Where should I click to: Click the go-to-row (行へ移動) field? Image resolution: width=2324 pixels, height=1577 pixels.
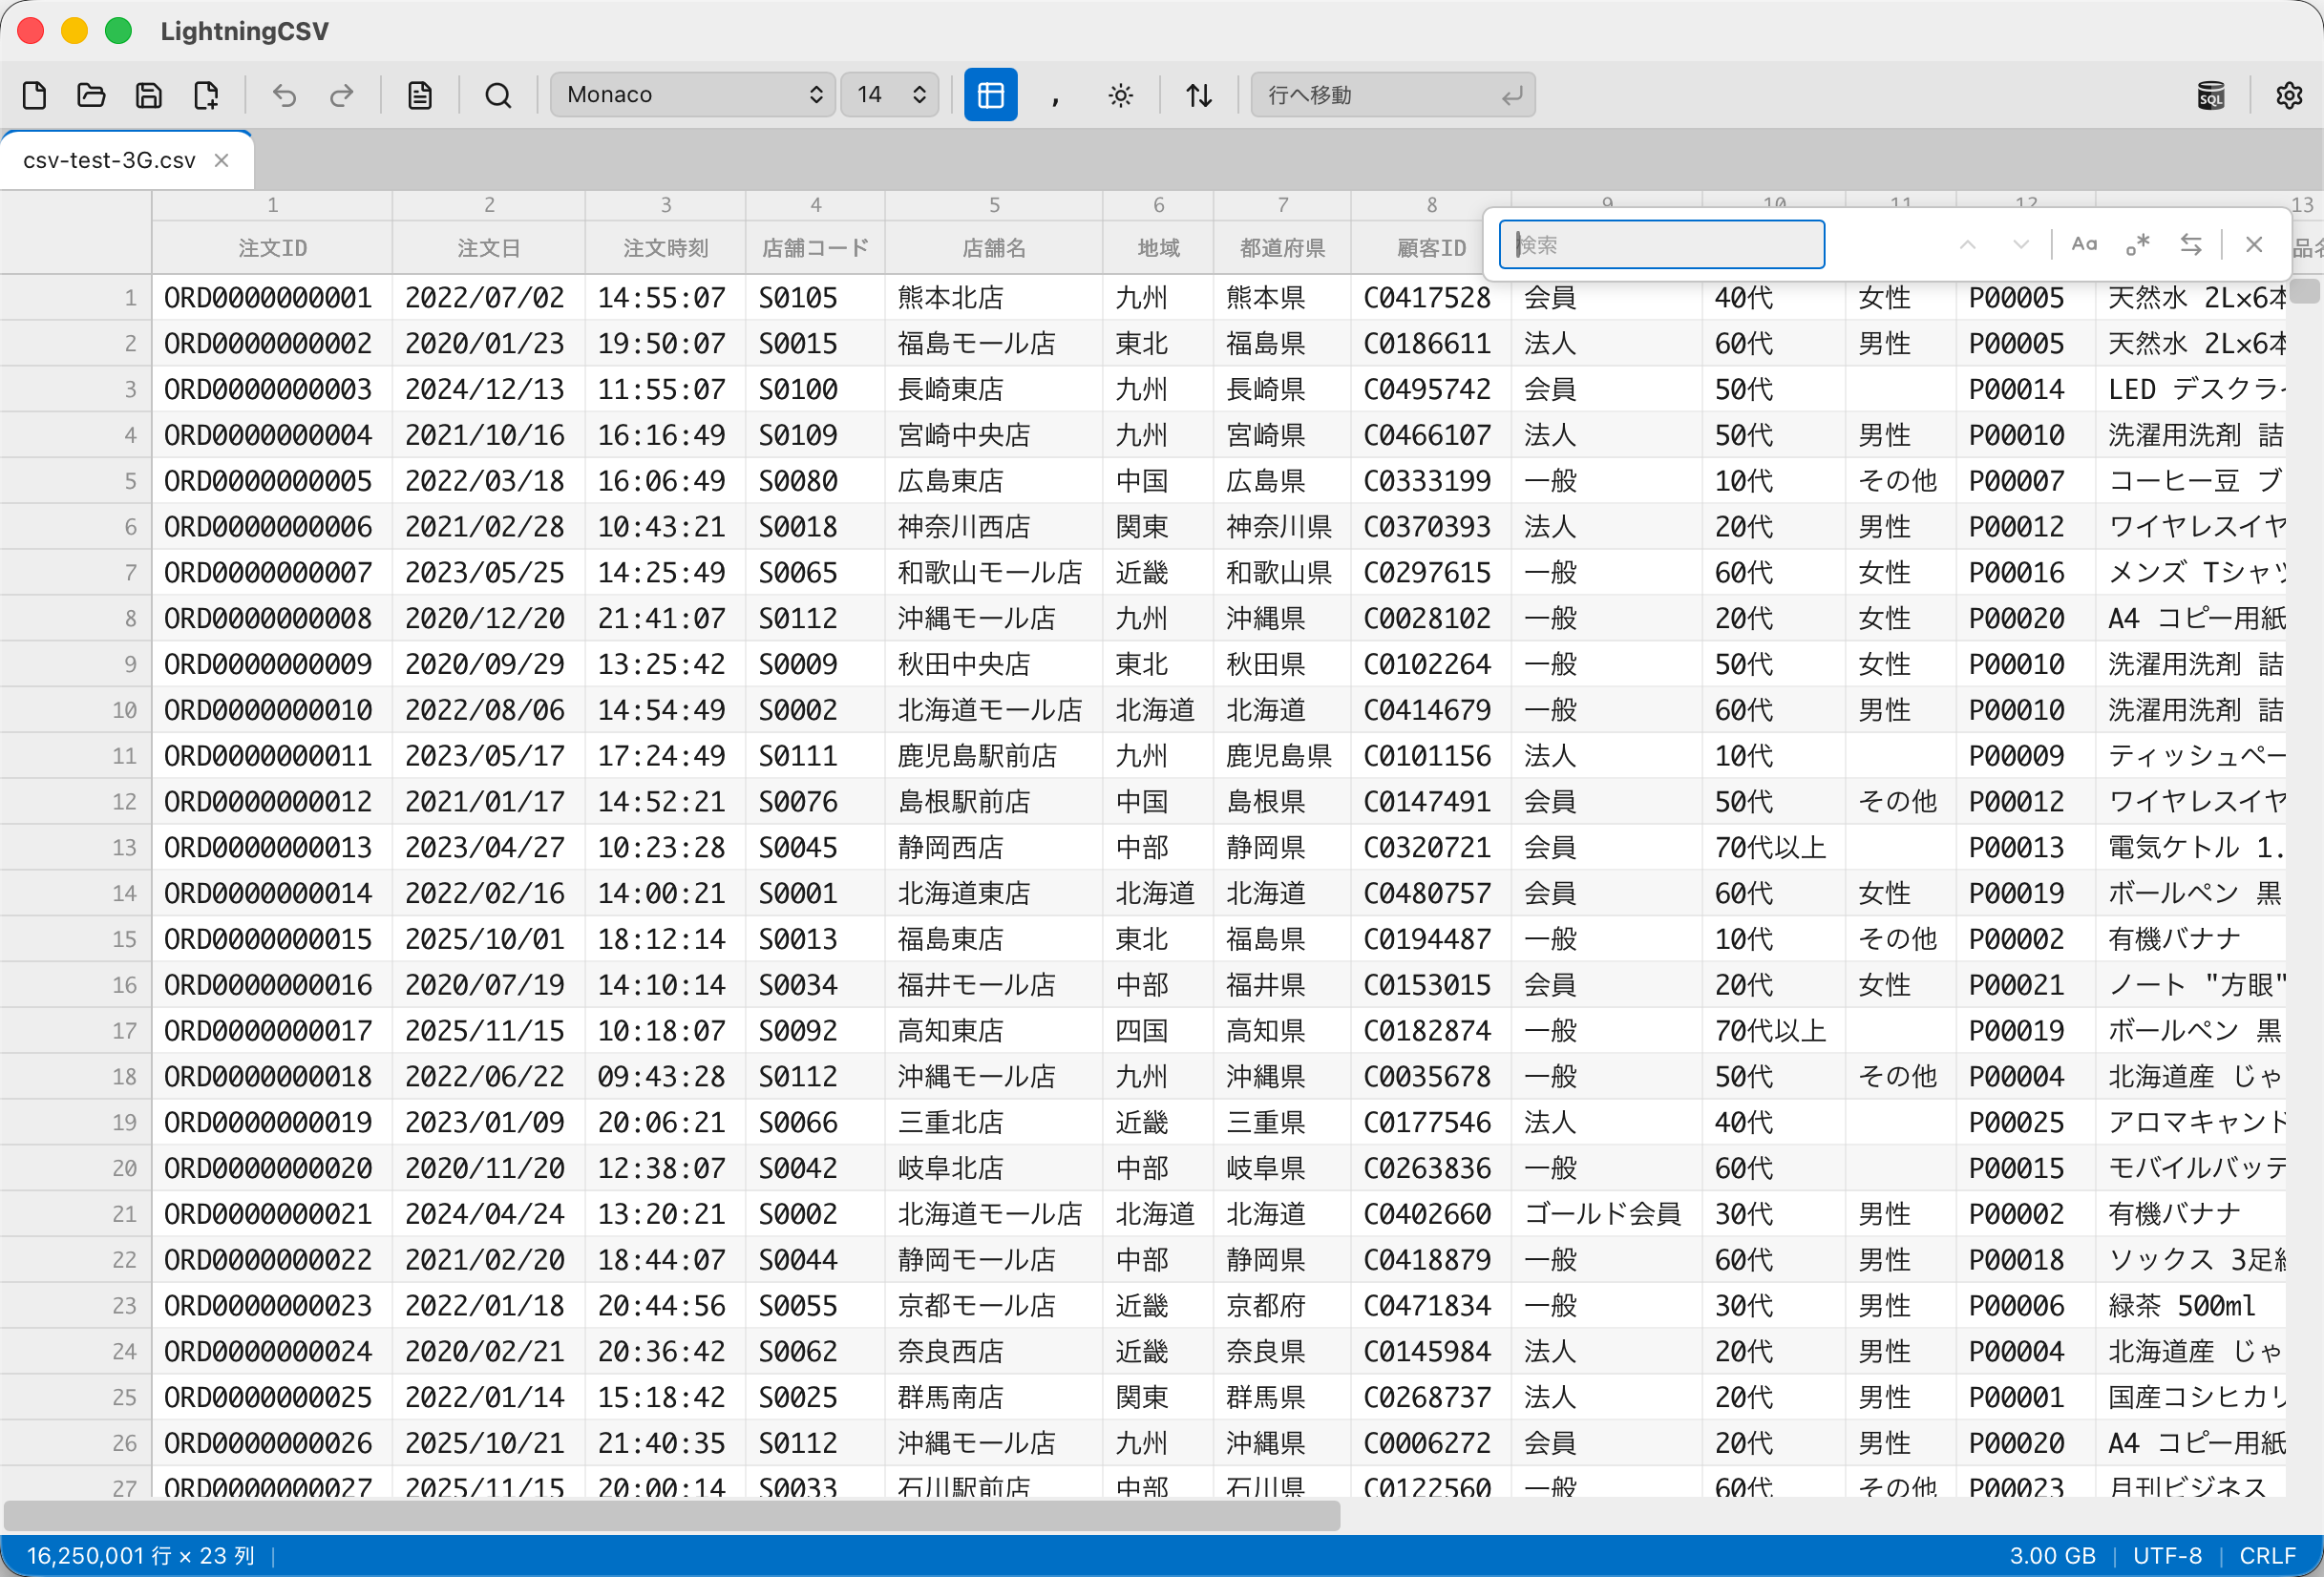(x=1392, y=95)
